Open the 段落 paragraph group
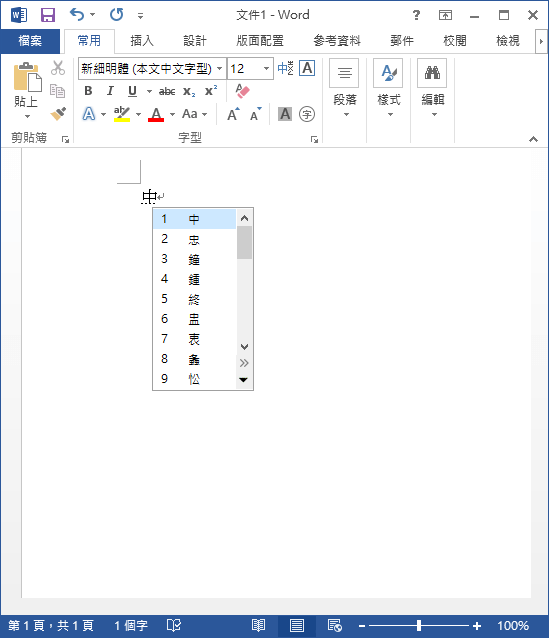549x638 pixels. point(345,89)
